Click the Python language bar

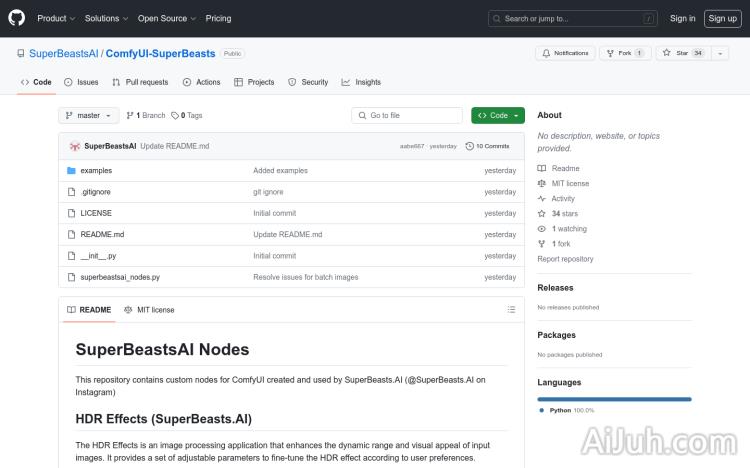click(614, 399)
